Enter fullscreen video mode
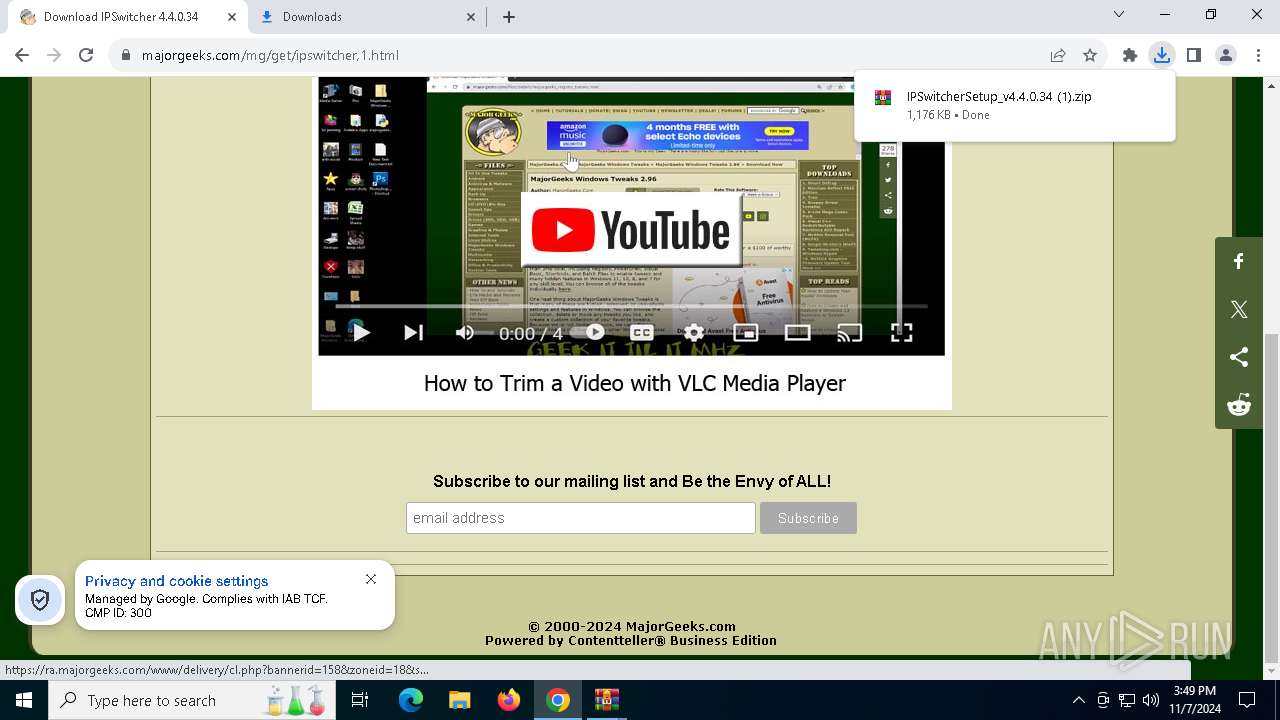This screenshot has width=1280, height=720. click(902, 333)
